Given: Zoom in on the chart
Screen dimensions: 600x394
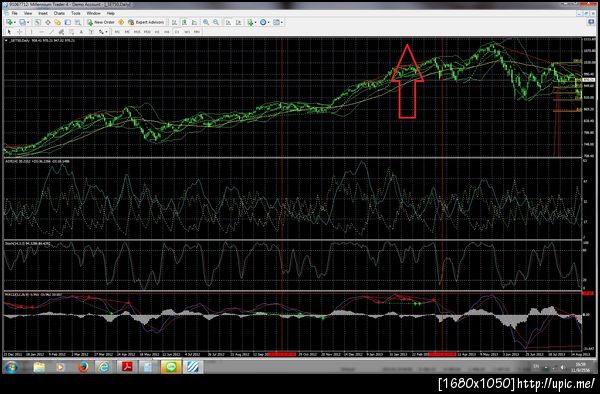Looking at the screenshot, I should click(206, 22).
